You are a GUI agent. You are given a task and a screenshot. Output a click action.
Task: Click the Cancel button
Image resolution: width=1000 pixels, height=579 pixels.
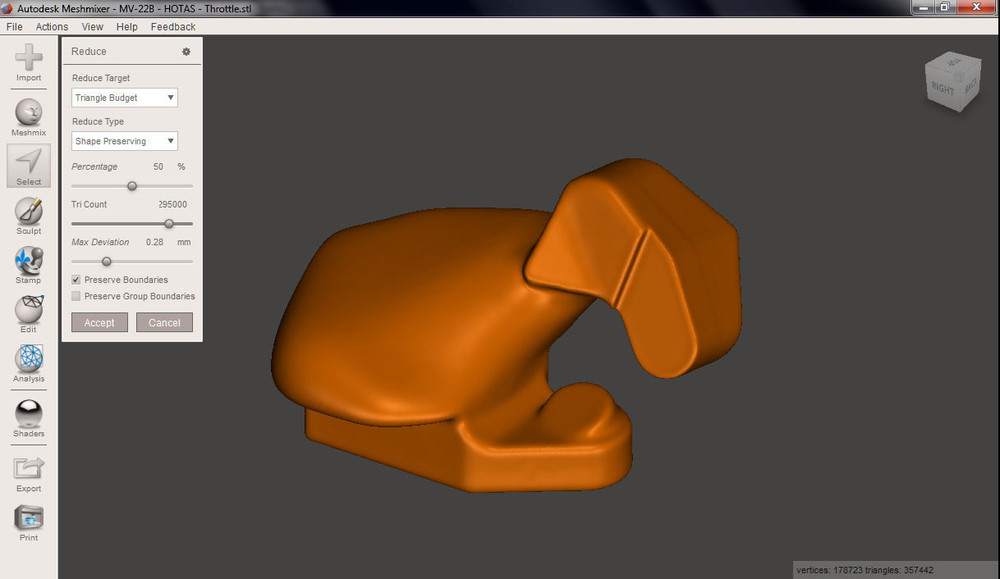pos(164,323)
